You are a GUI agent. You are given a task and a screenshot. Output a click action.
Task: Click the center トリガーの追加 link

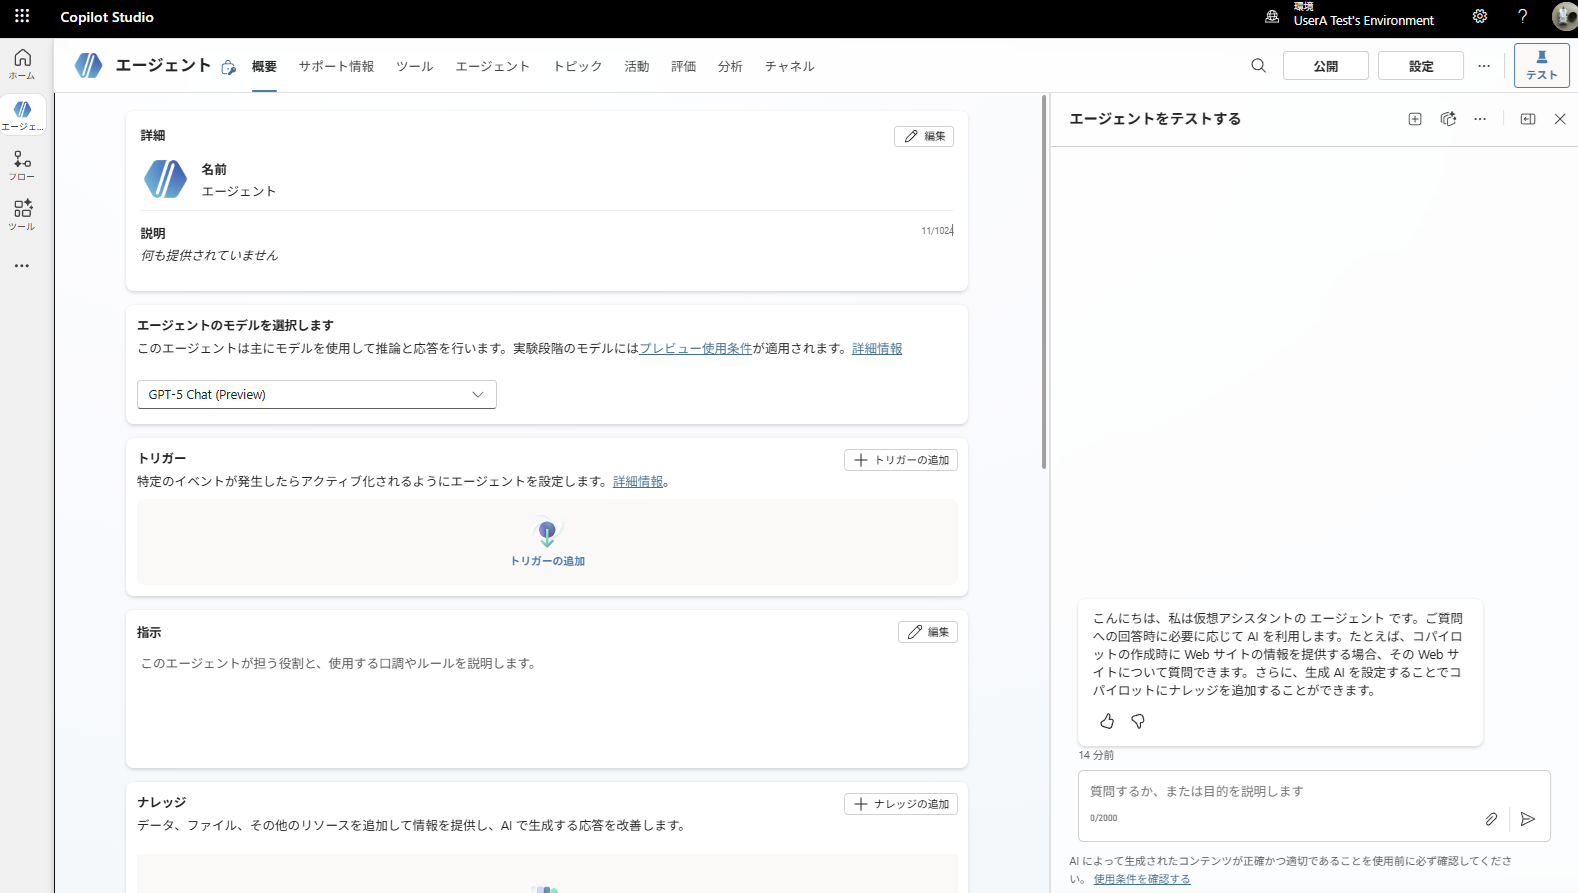(x=548, y=561)
